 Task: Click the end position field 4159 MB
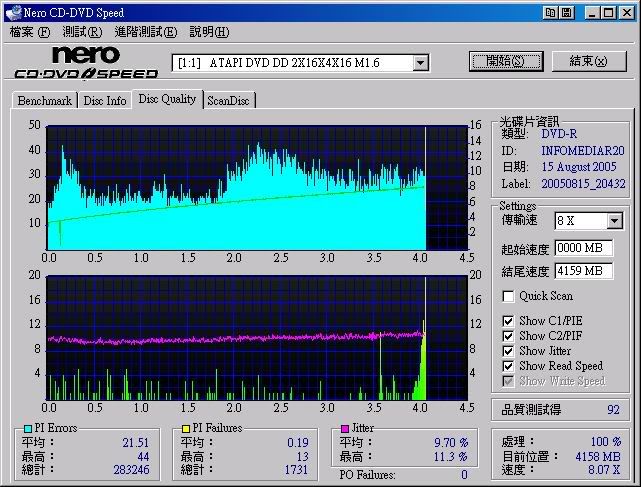pos(583,271)
